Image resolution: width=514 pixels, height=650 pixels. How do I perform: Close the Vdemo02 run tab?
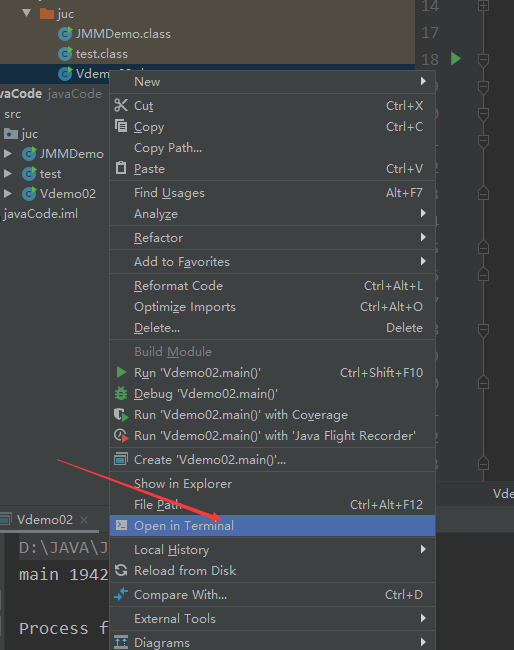84,519
